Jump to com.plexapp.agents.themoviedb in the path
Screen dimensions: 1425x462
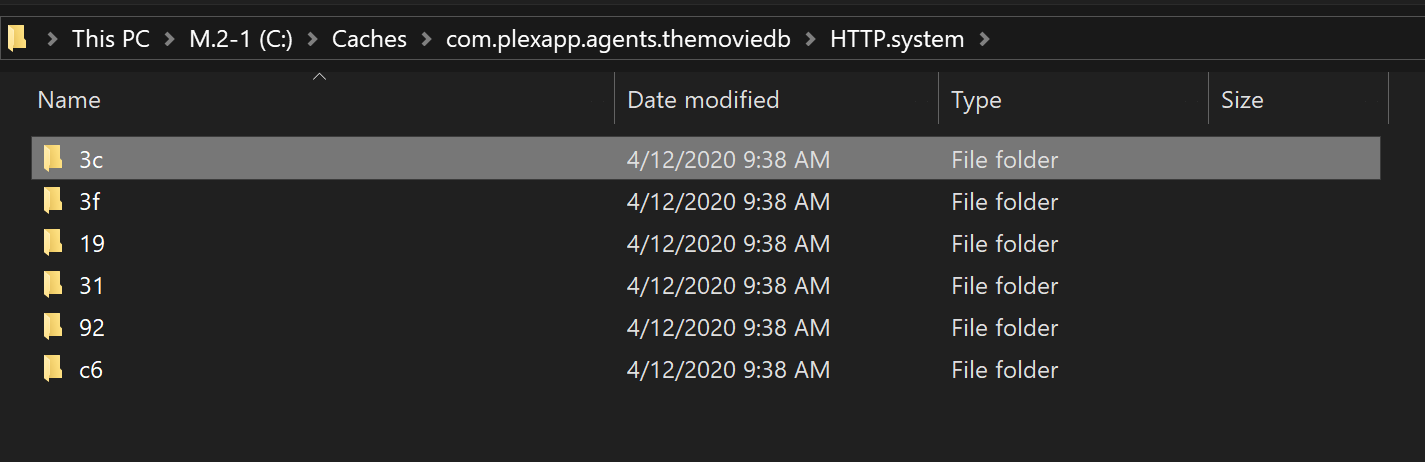tap(625, 39)
